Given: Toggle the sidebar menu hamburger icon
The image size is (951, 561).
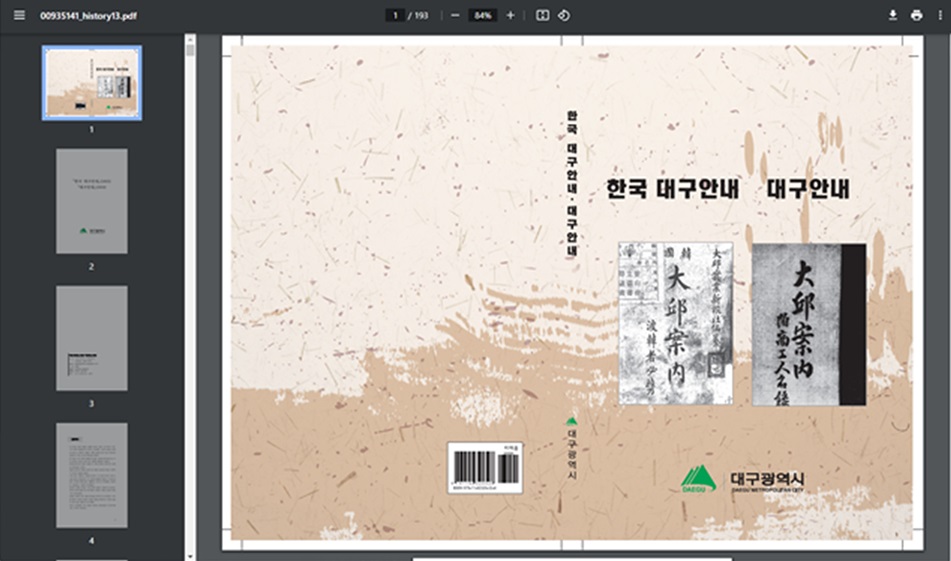Looking at the screenshot, I should pos(19,16).
